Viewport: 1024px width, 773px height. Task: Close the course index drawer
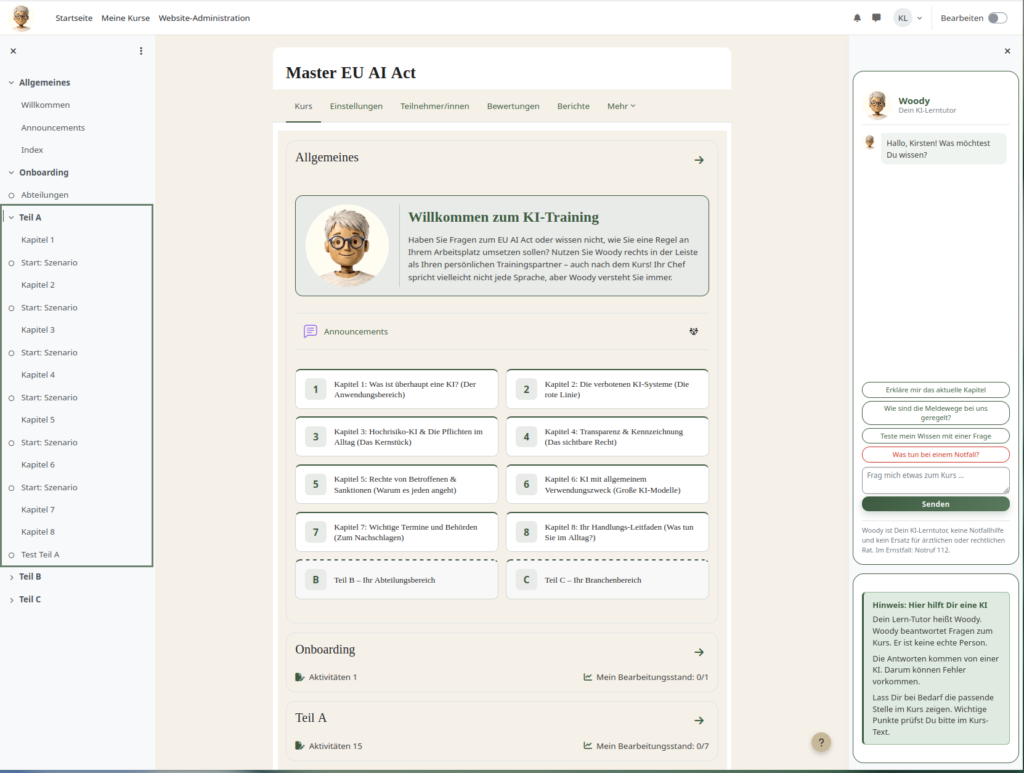click(x=13, y=51)
